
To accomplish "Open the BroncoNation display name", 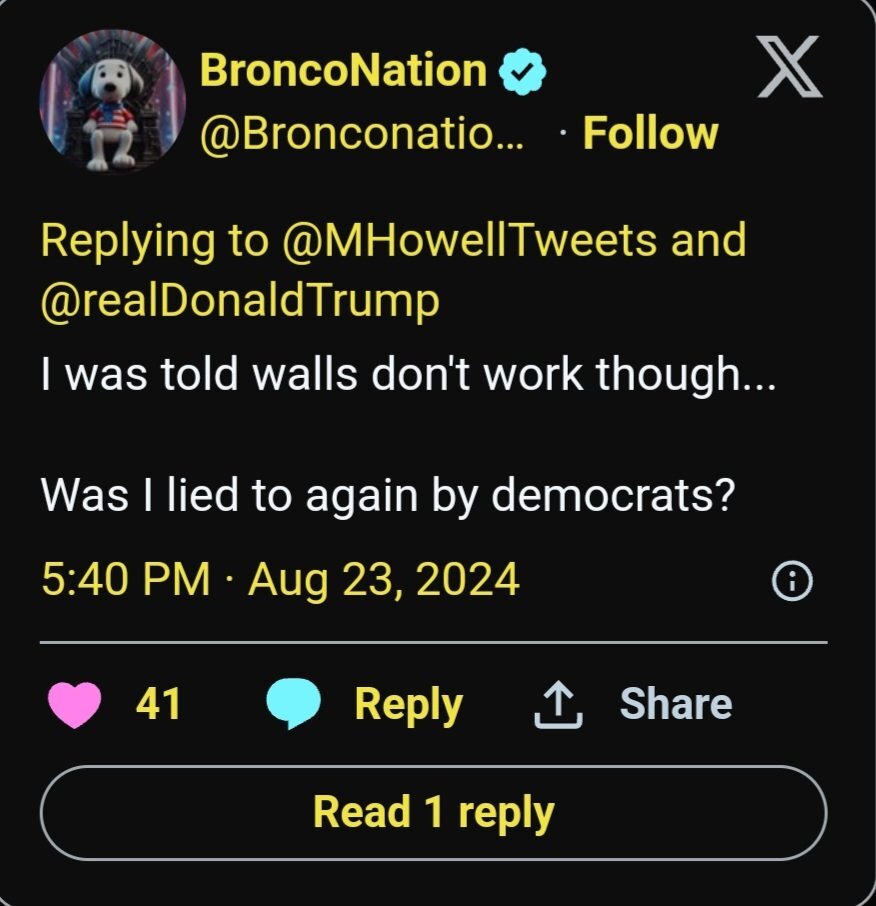I will 343,71.
